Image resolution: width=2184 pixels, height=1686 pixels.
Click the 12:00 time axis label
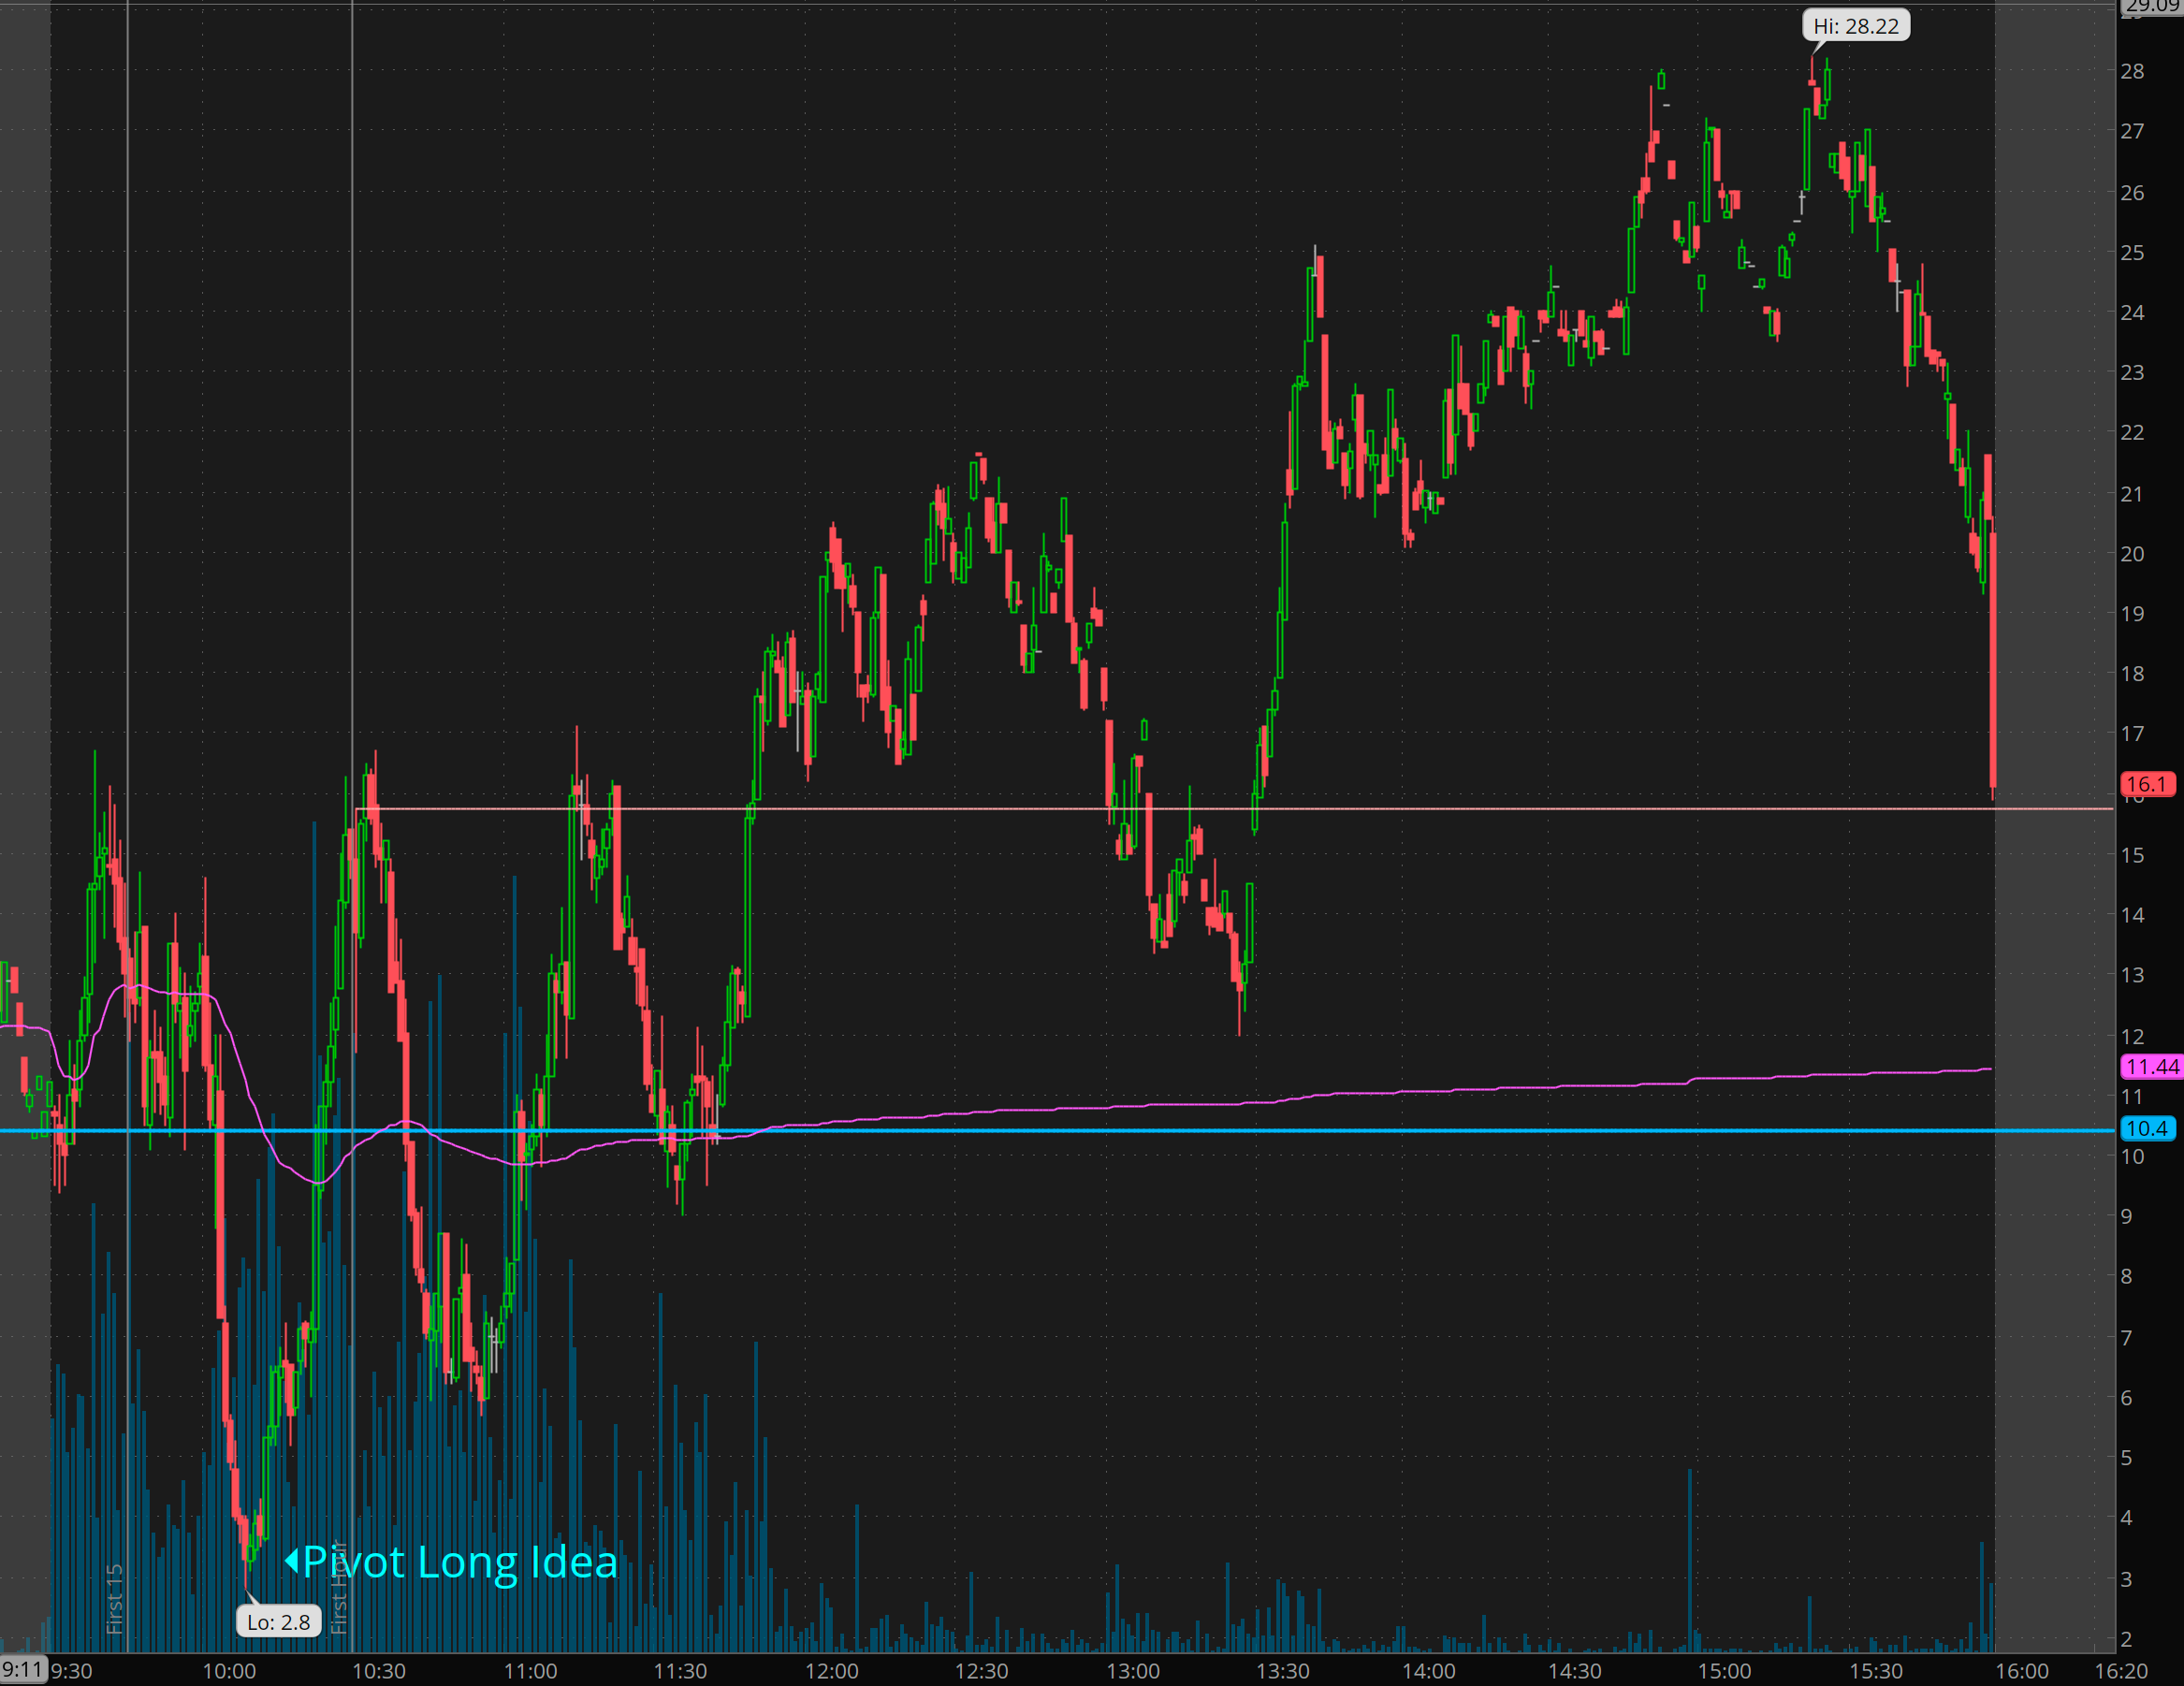point(831,1671)
